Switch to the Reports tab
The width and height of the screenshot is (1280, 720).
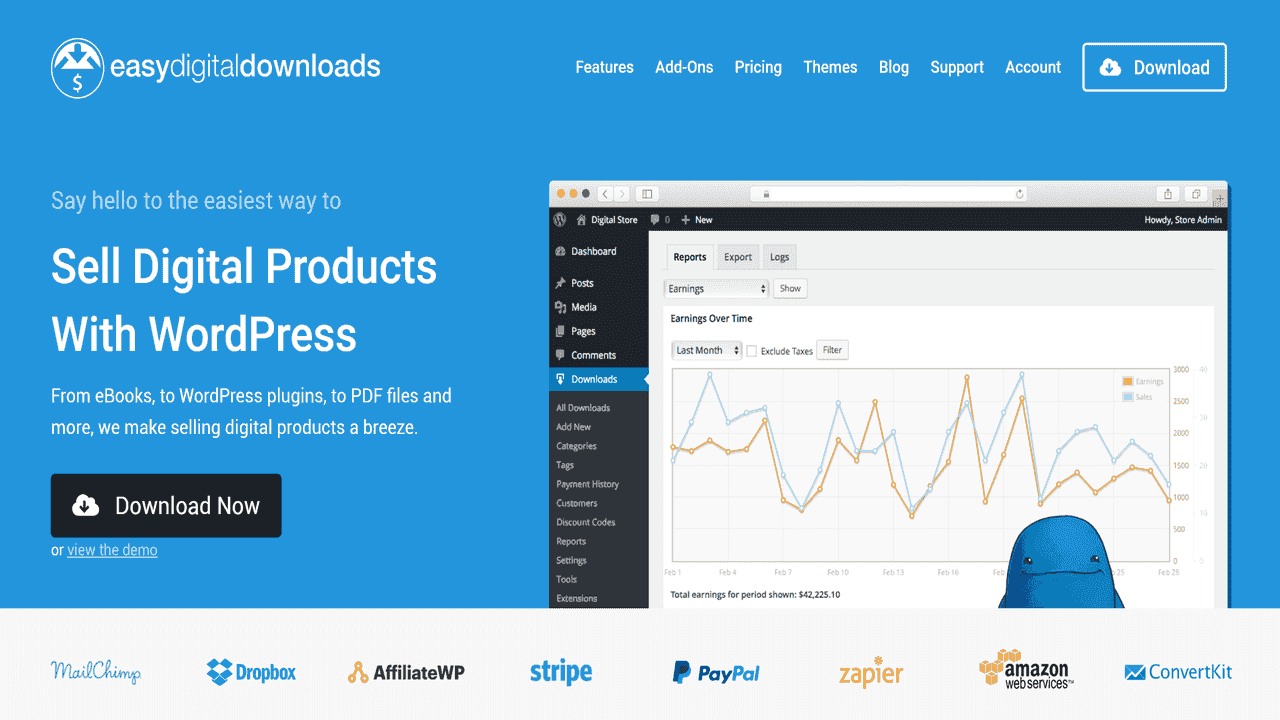(690, 257)
